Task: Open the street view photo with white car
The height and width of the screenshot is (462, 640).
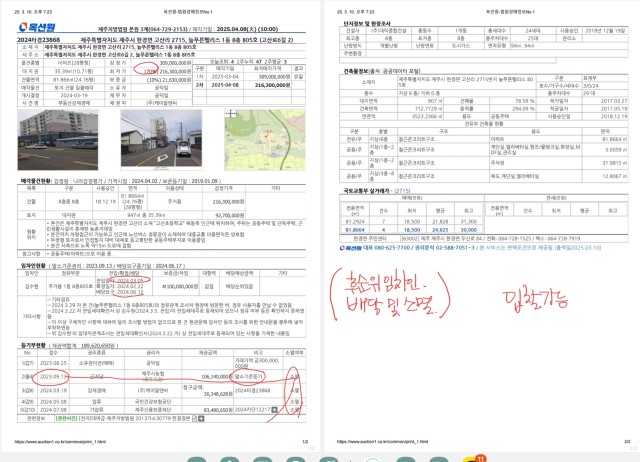Action: coord(161,139)
